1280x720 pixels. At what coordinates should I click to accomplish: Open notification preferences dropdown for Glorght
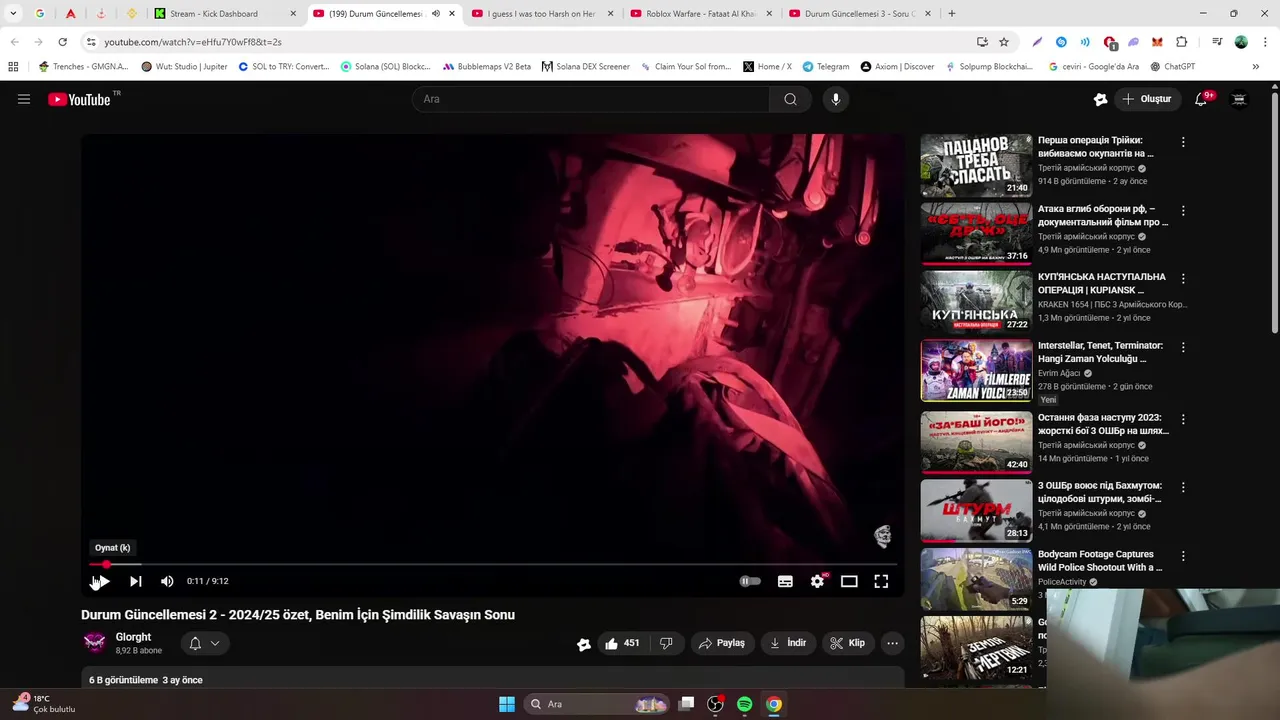[x=205, y=643]
